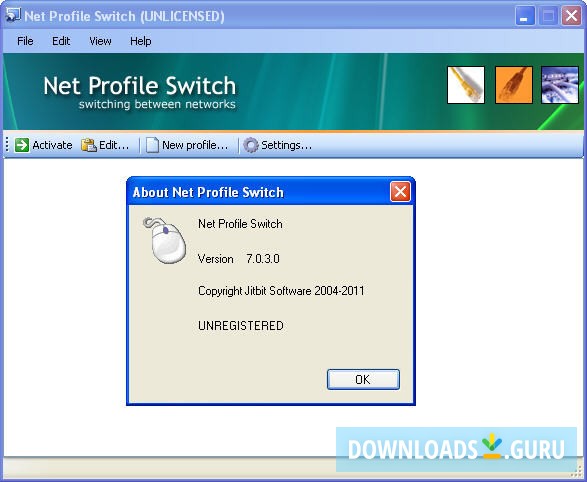Open the Edit menu
The height and width of the screenshot is (482, 587).
point(61,41)
